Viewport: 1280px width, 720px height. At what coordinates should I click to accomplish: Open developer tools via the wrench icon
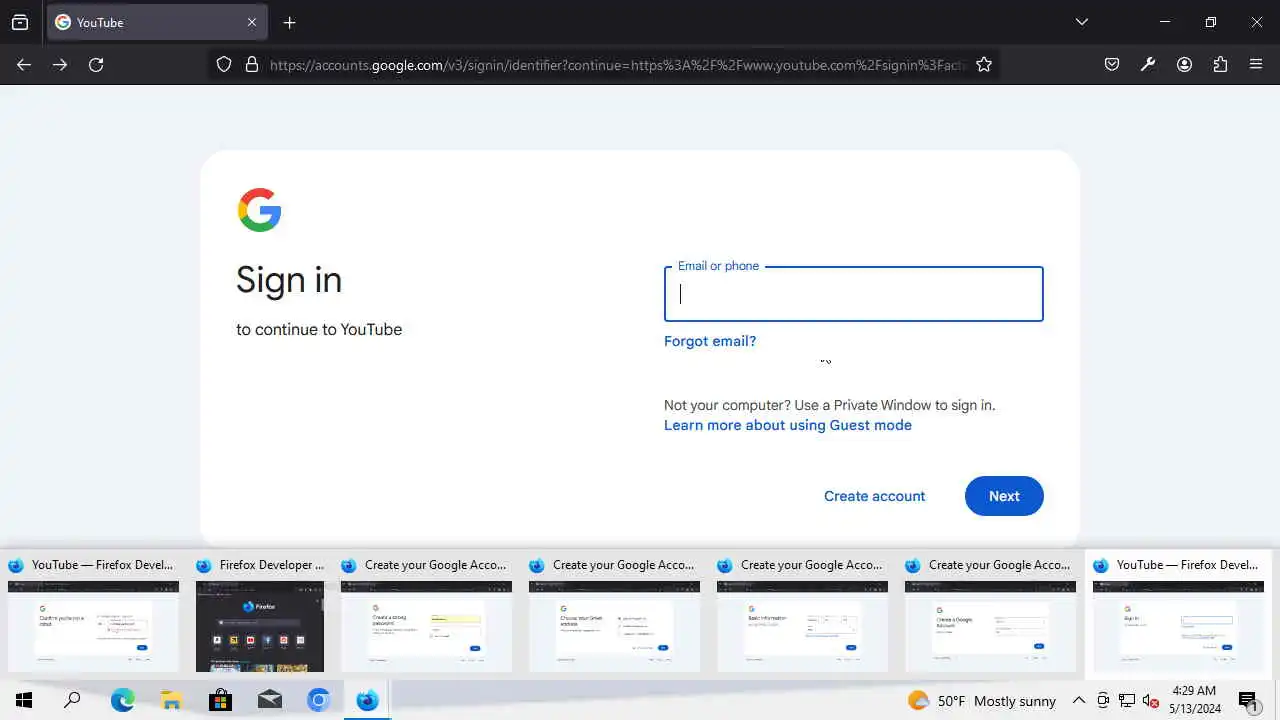[1148, 64]
